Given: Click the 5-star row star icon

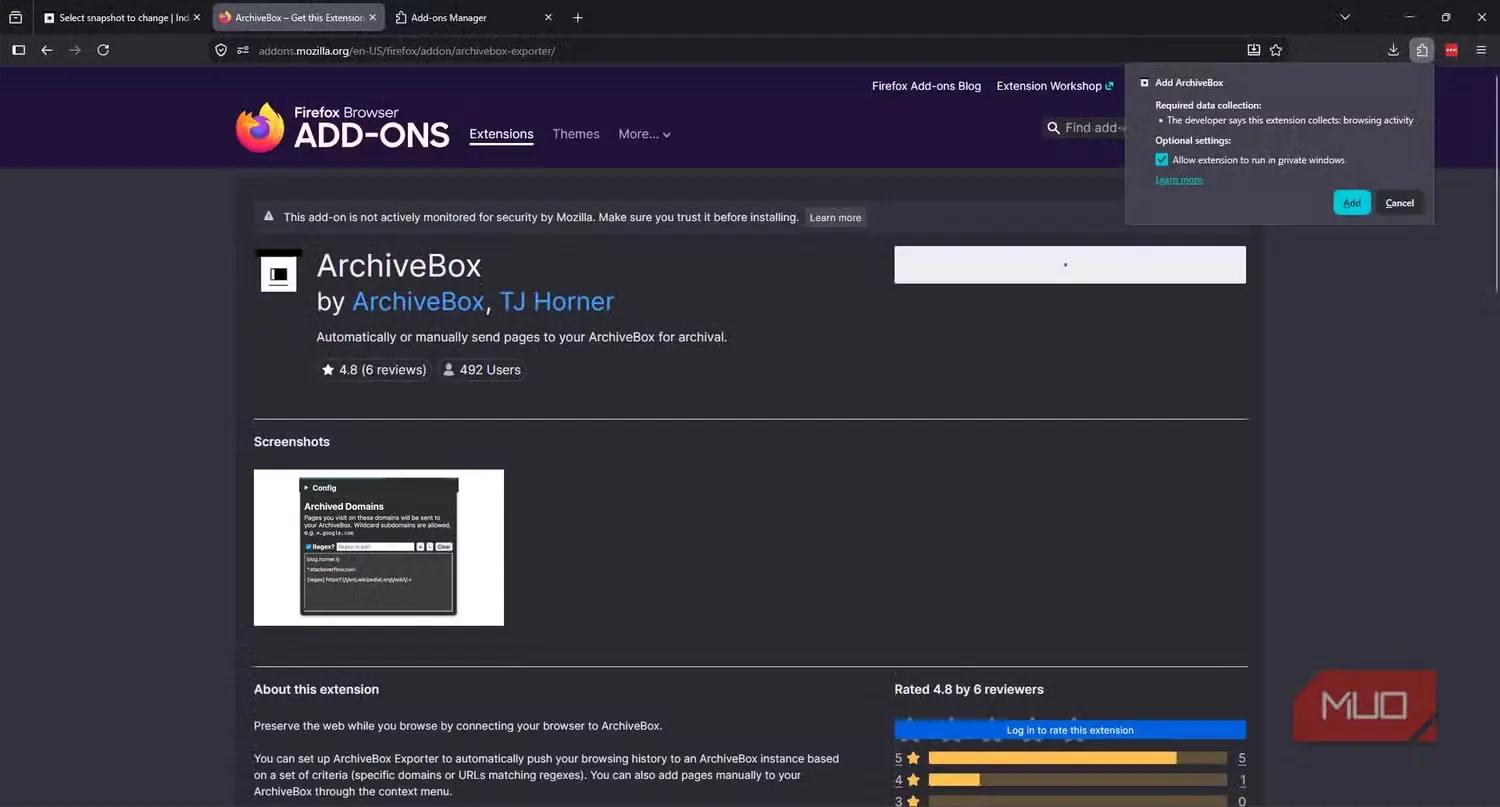Looking at the screenshot, I should pyautogui.click(x=913, y=758).
